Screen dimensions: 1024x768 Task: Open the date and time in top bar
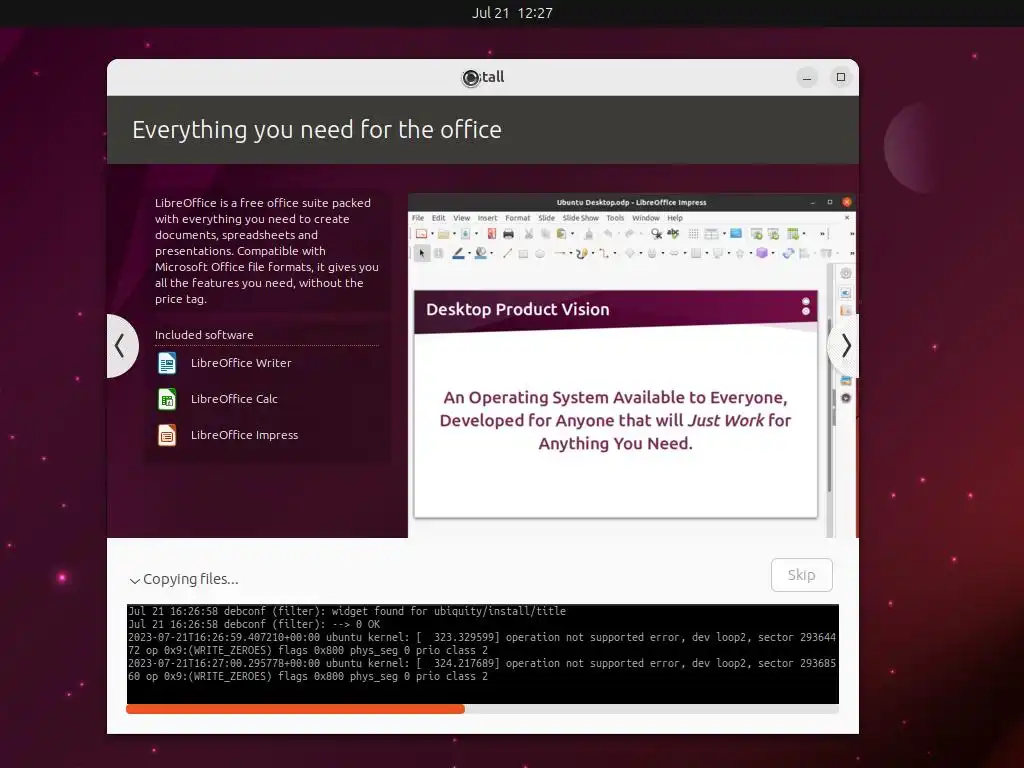pyautogui.click(x=512, y=13)
